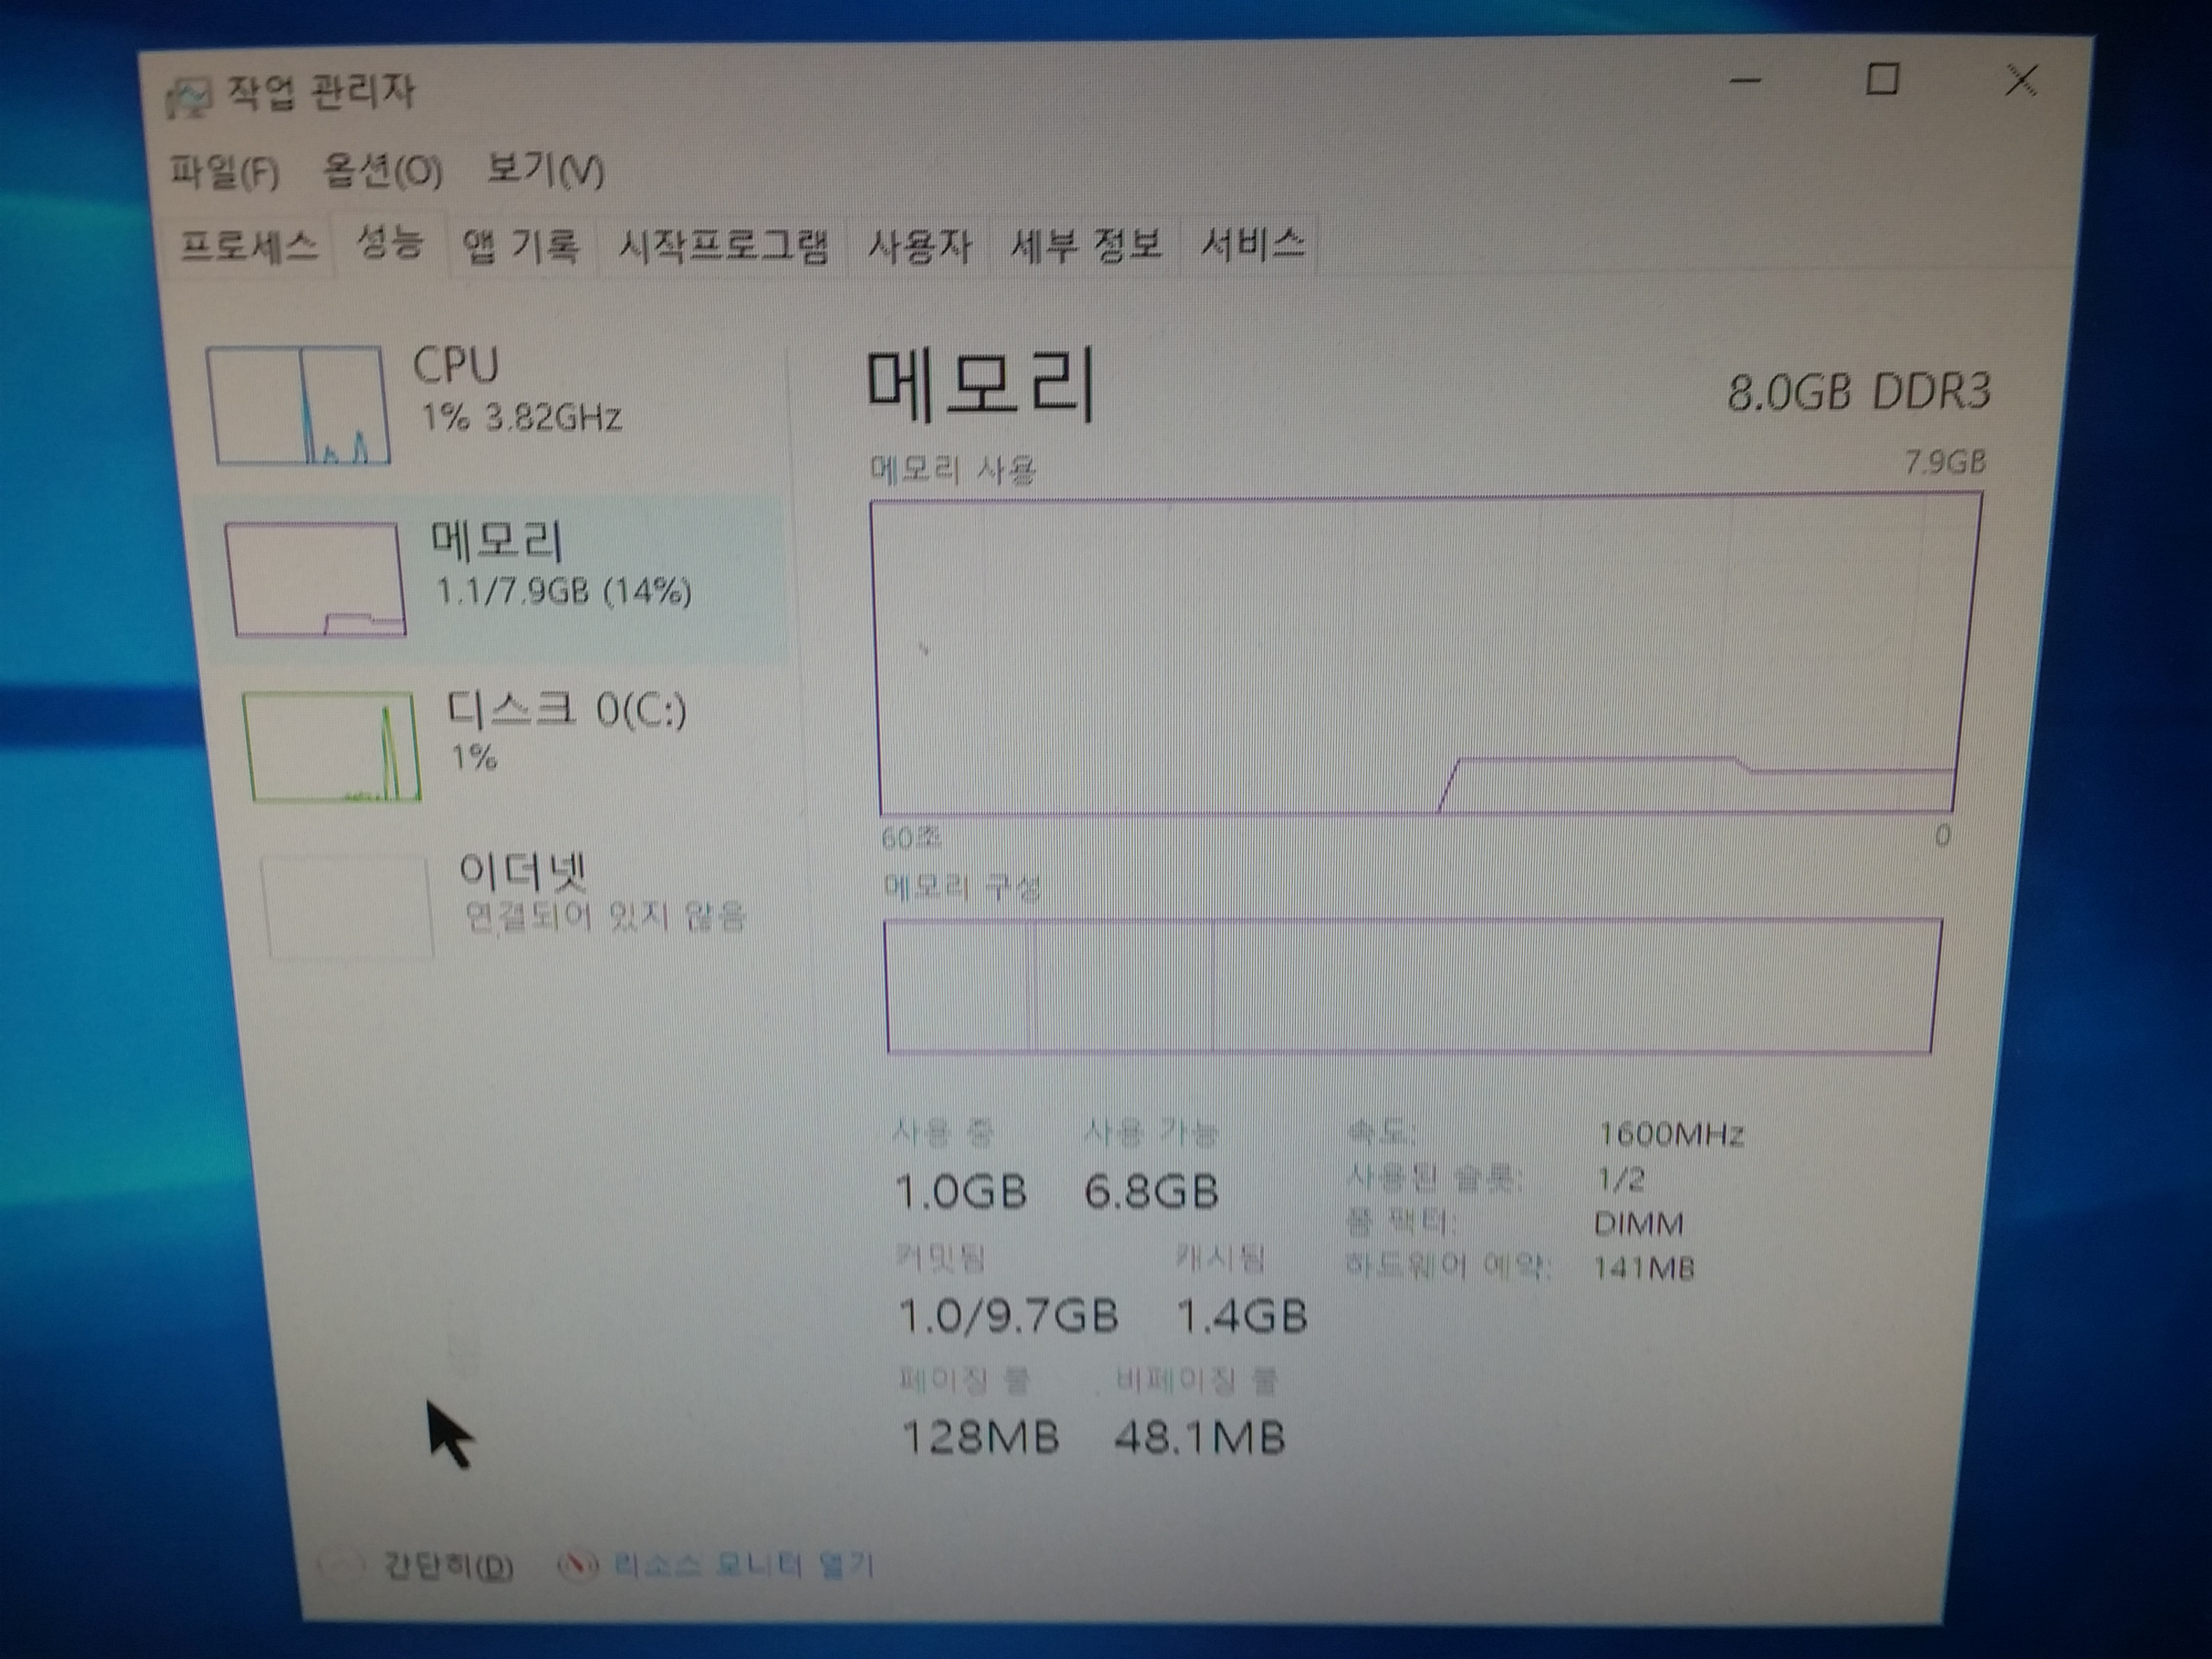
Task: Switch to the 프로세스 tab
Action: [248, 245]
